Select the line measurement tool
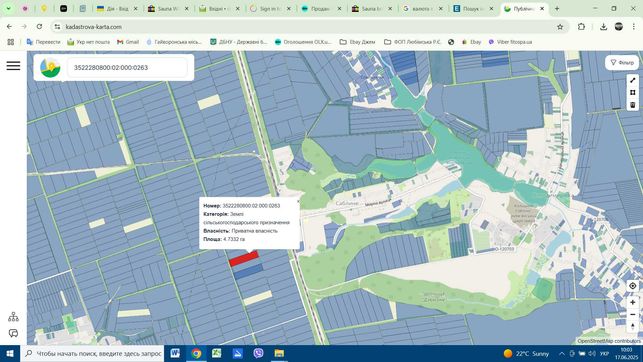The height and width of the screenshot is (362, 643). [633, 80]
